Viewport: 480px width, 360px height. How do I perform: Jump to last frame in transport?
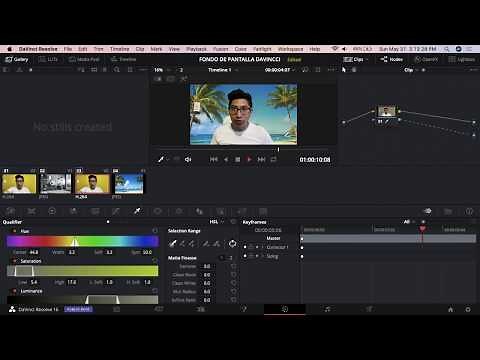pyautogui.click(x=261, y=159)
